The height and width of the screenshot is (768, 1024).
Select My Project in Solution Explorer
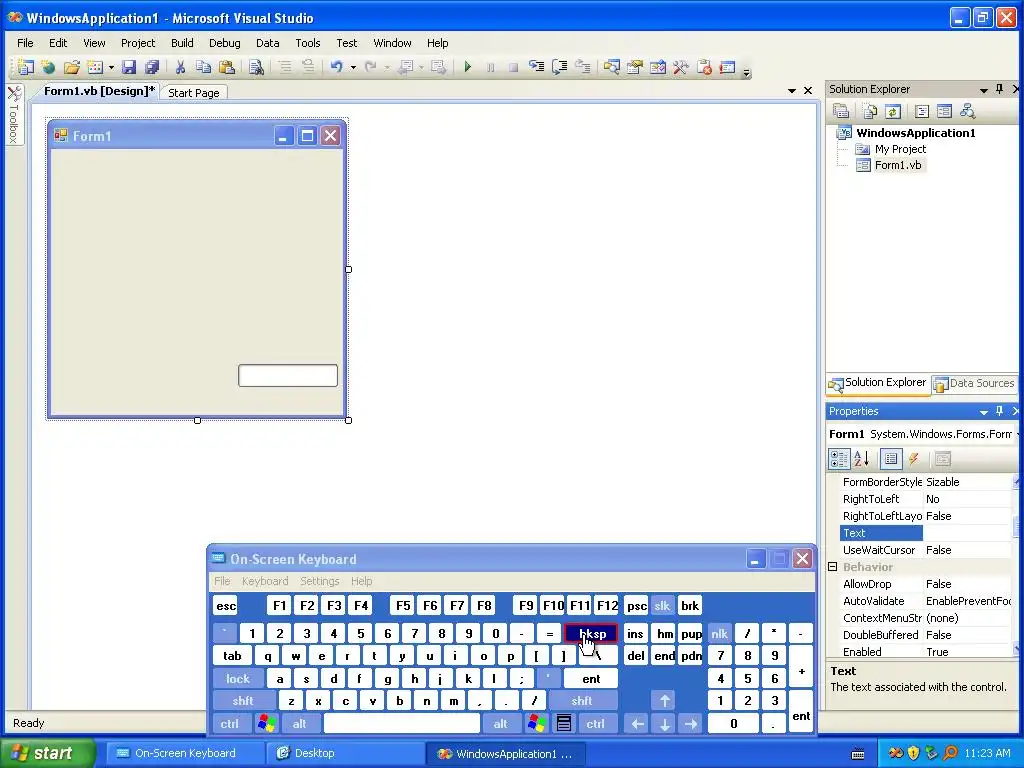(x=899, y=149)
